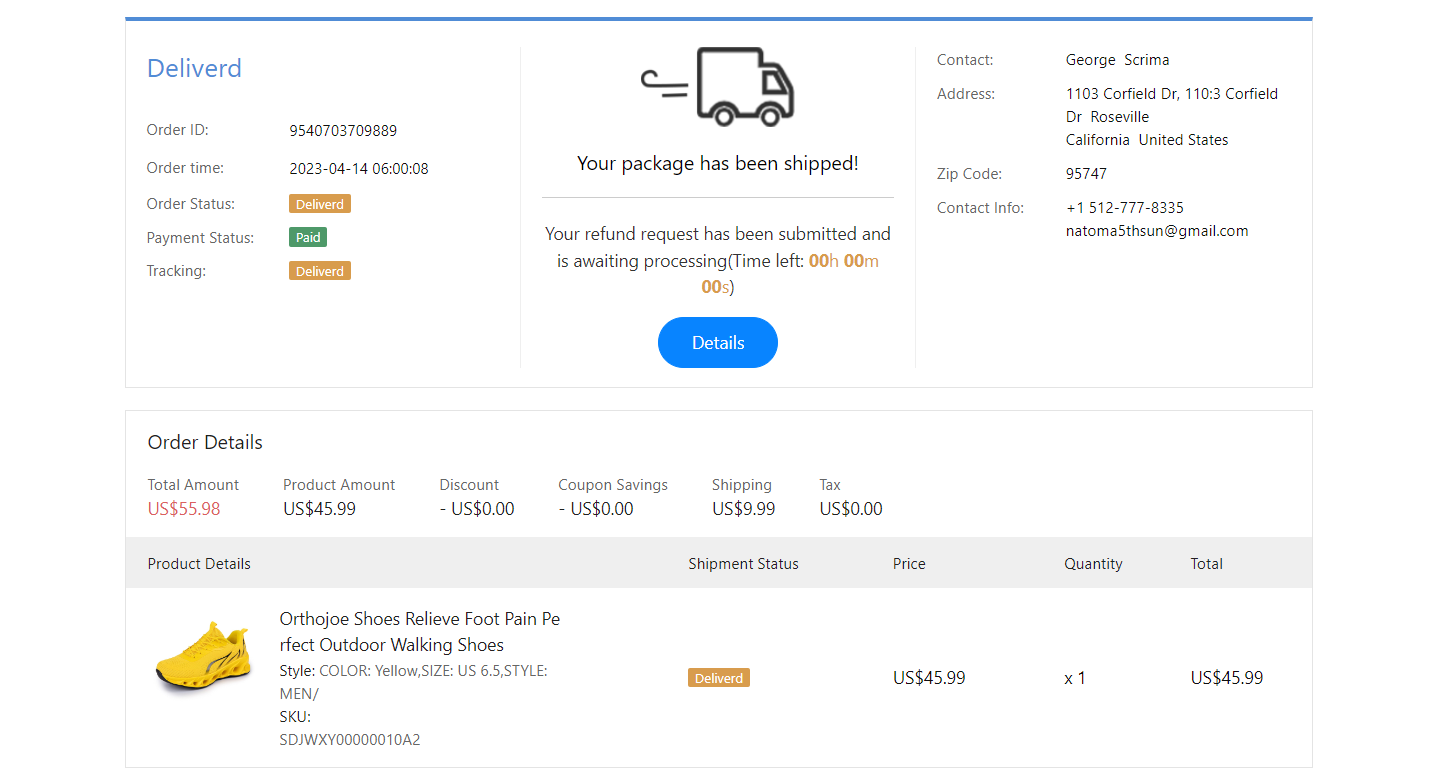Click the phone number +1 512-777-8335

coord(1124,208)
